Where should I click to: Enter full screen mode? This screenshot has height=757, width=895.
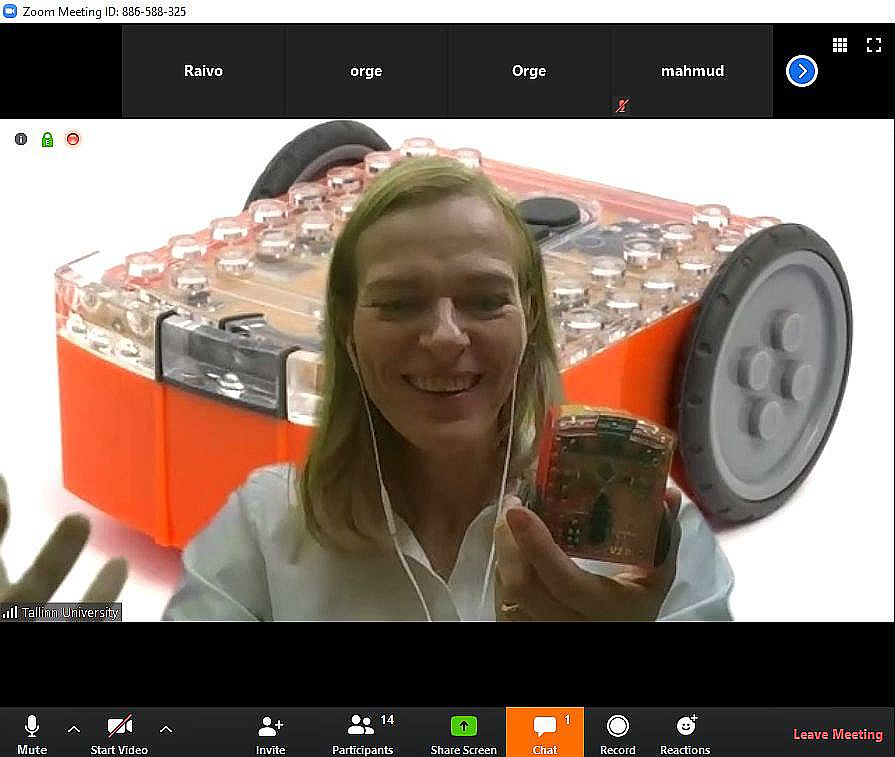872,45
